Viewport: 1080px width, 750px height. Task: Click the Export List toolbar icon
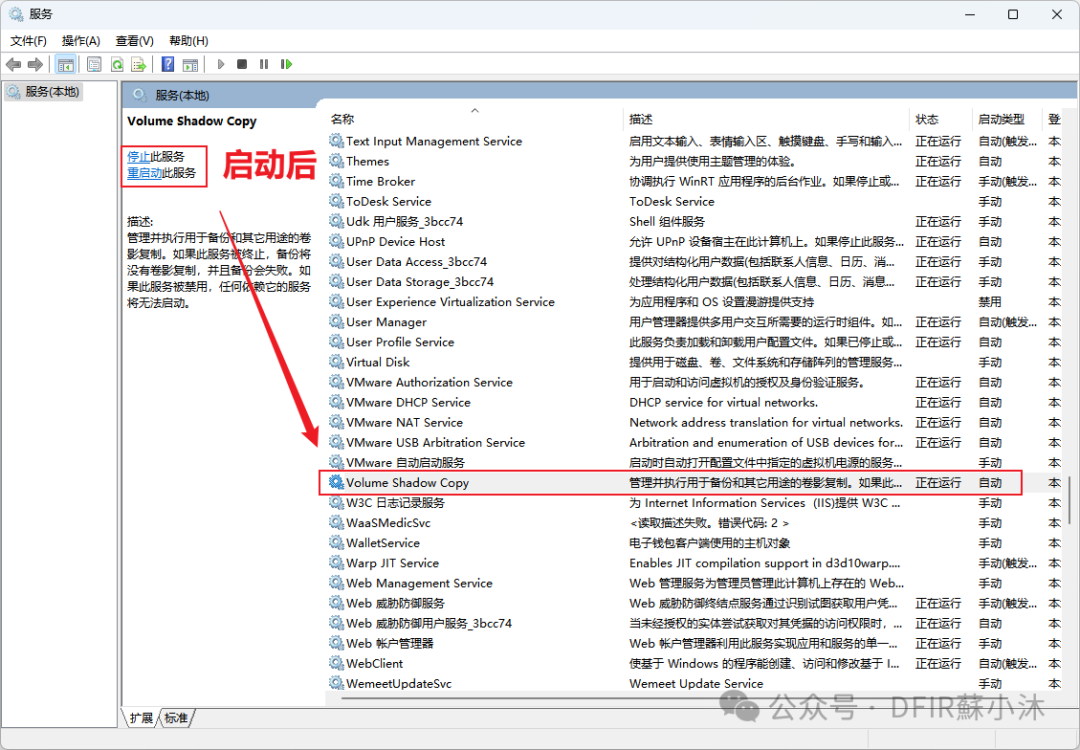tap(139, 65)
